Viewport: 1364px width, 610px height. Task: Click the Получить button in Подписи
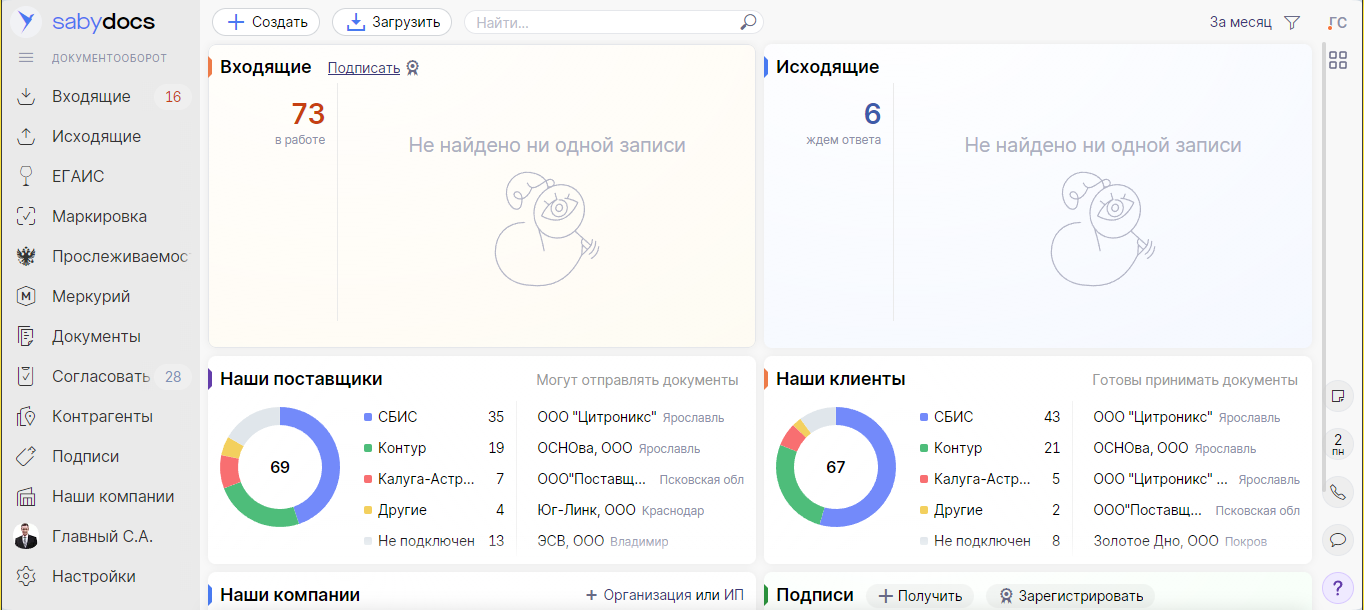pyautogui.click(x=920, y=596)
